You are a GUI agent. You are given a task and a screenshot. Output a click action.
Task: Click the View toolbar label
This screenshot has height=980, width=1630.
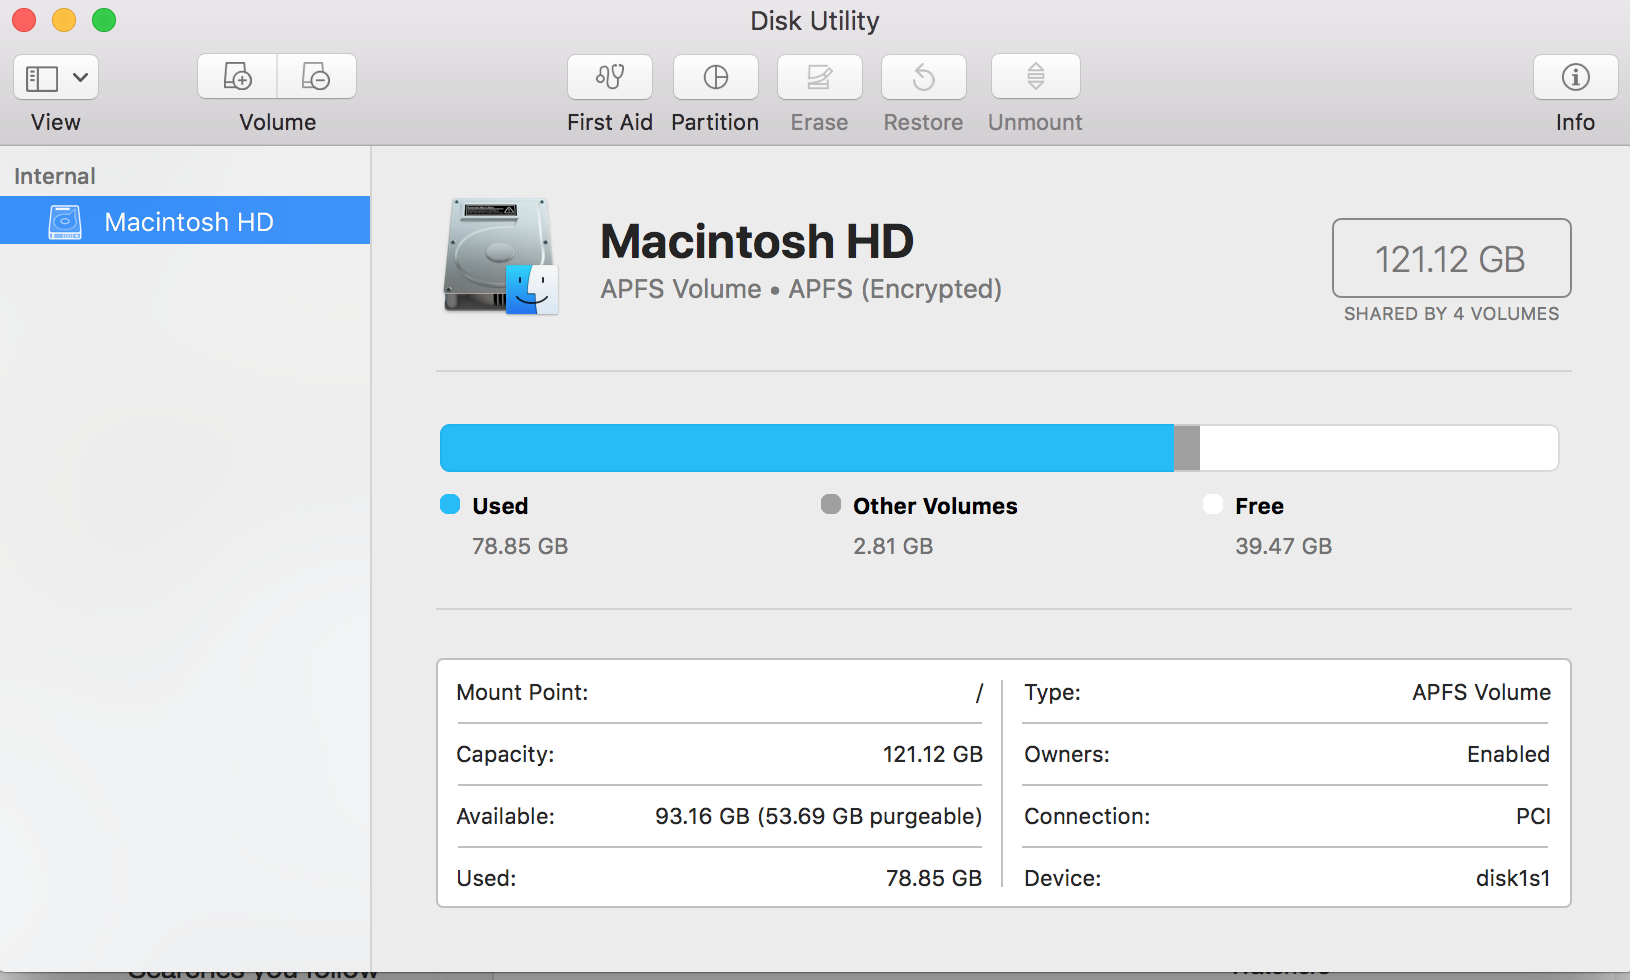pyautogui.click(x=56, y=122)
